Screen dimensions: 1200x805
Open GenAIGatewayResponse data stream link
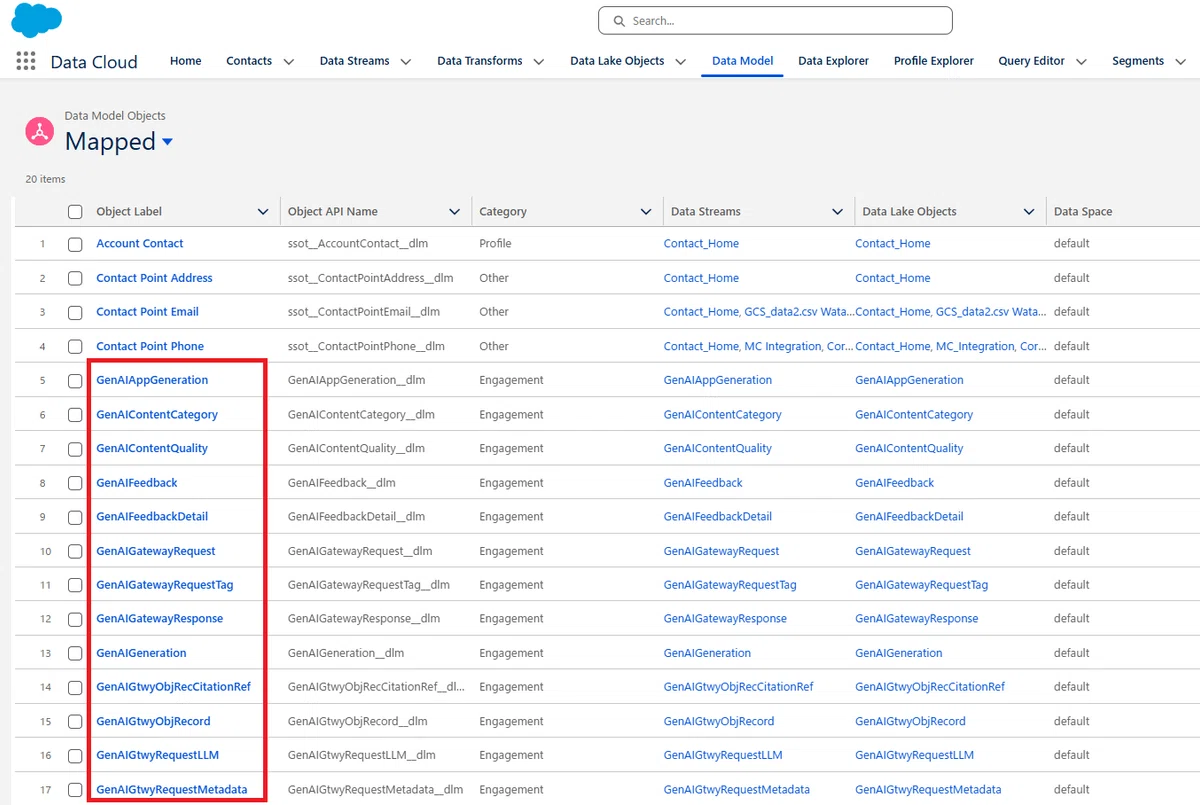pyautogui.click(x=725, y=619)
